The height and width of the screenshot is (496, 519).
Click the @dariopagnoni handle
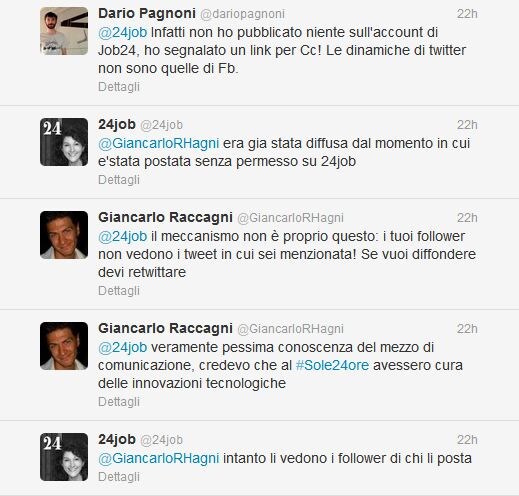coord(242,14)
